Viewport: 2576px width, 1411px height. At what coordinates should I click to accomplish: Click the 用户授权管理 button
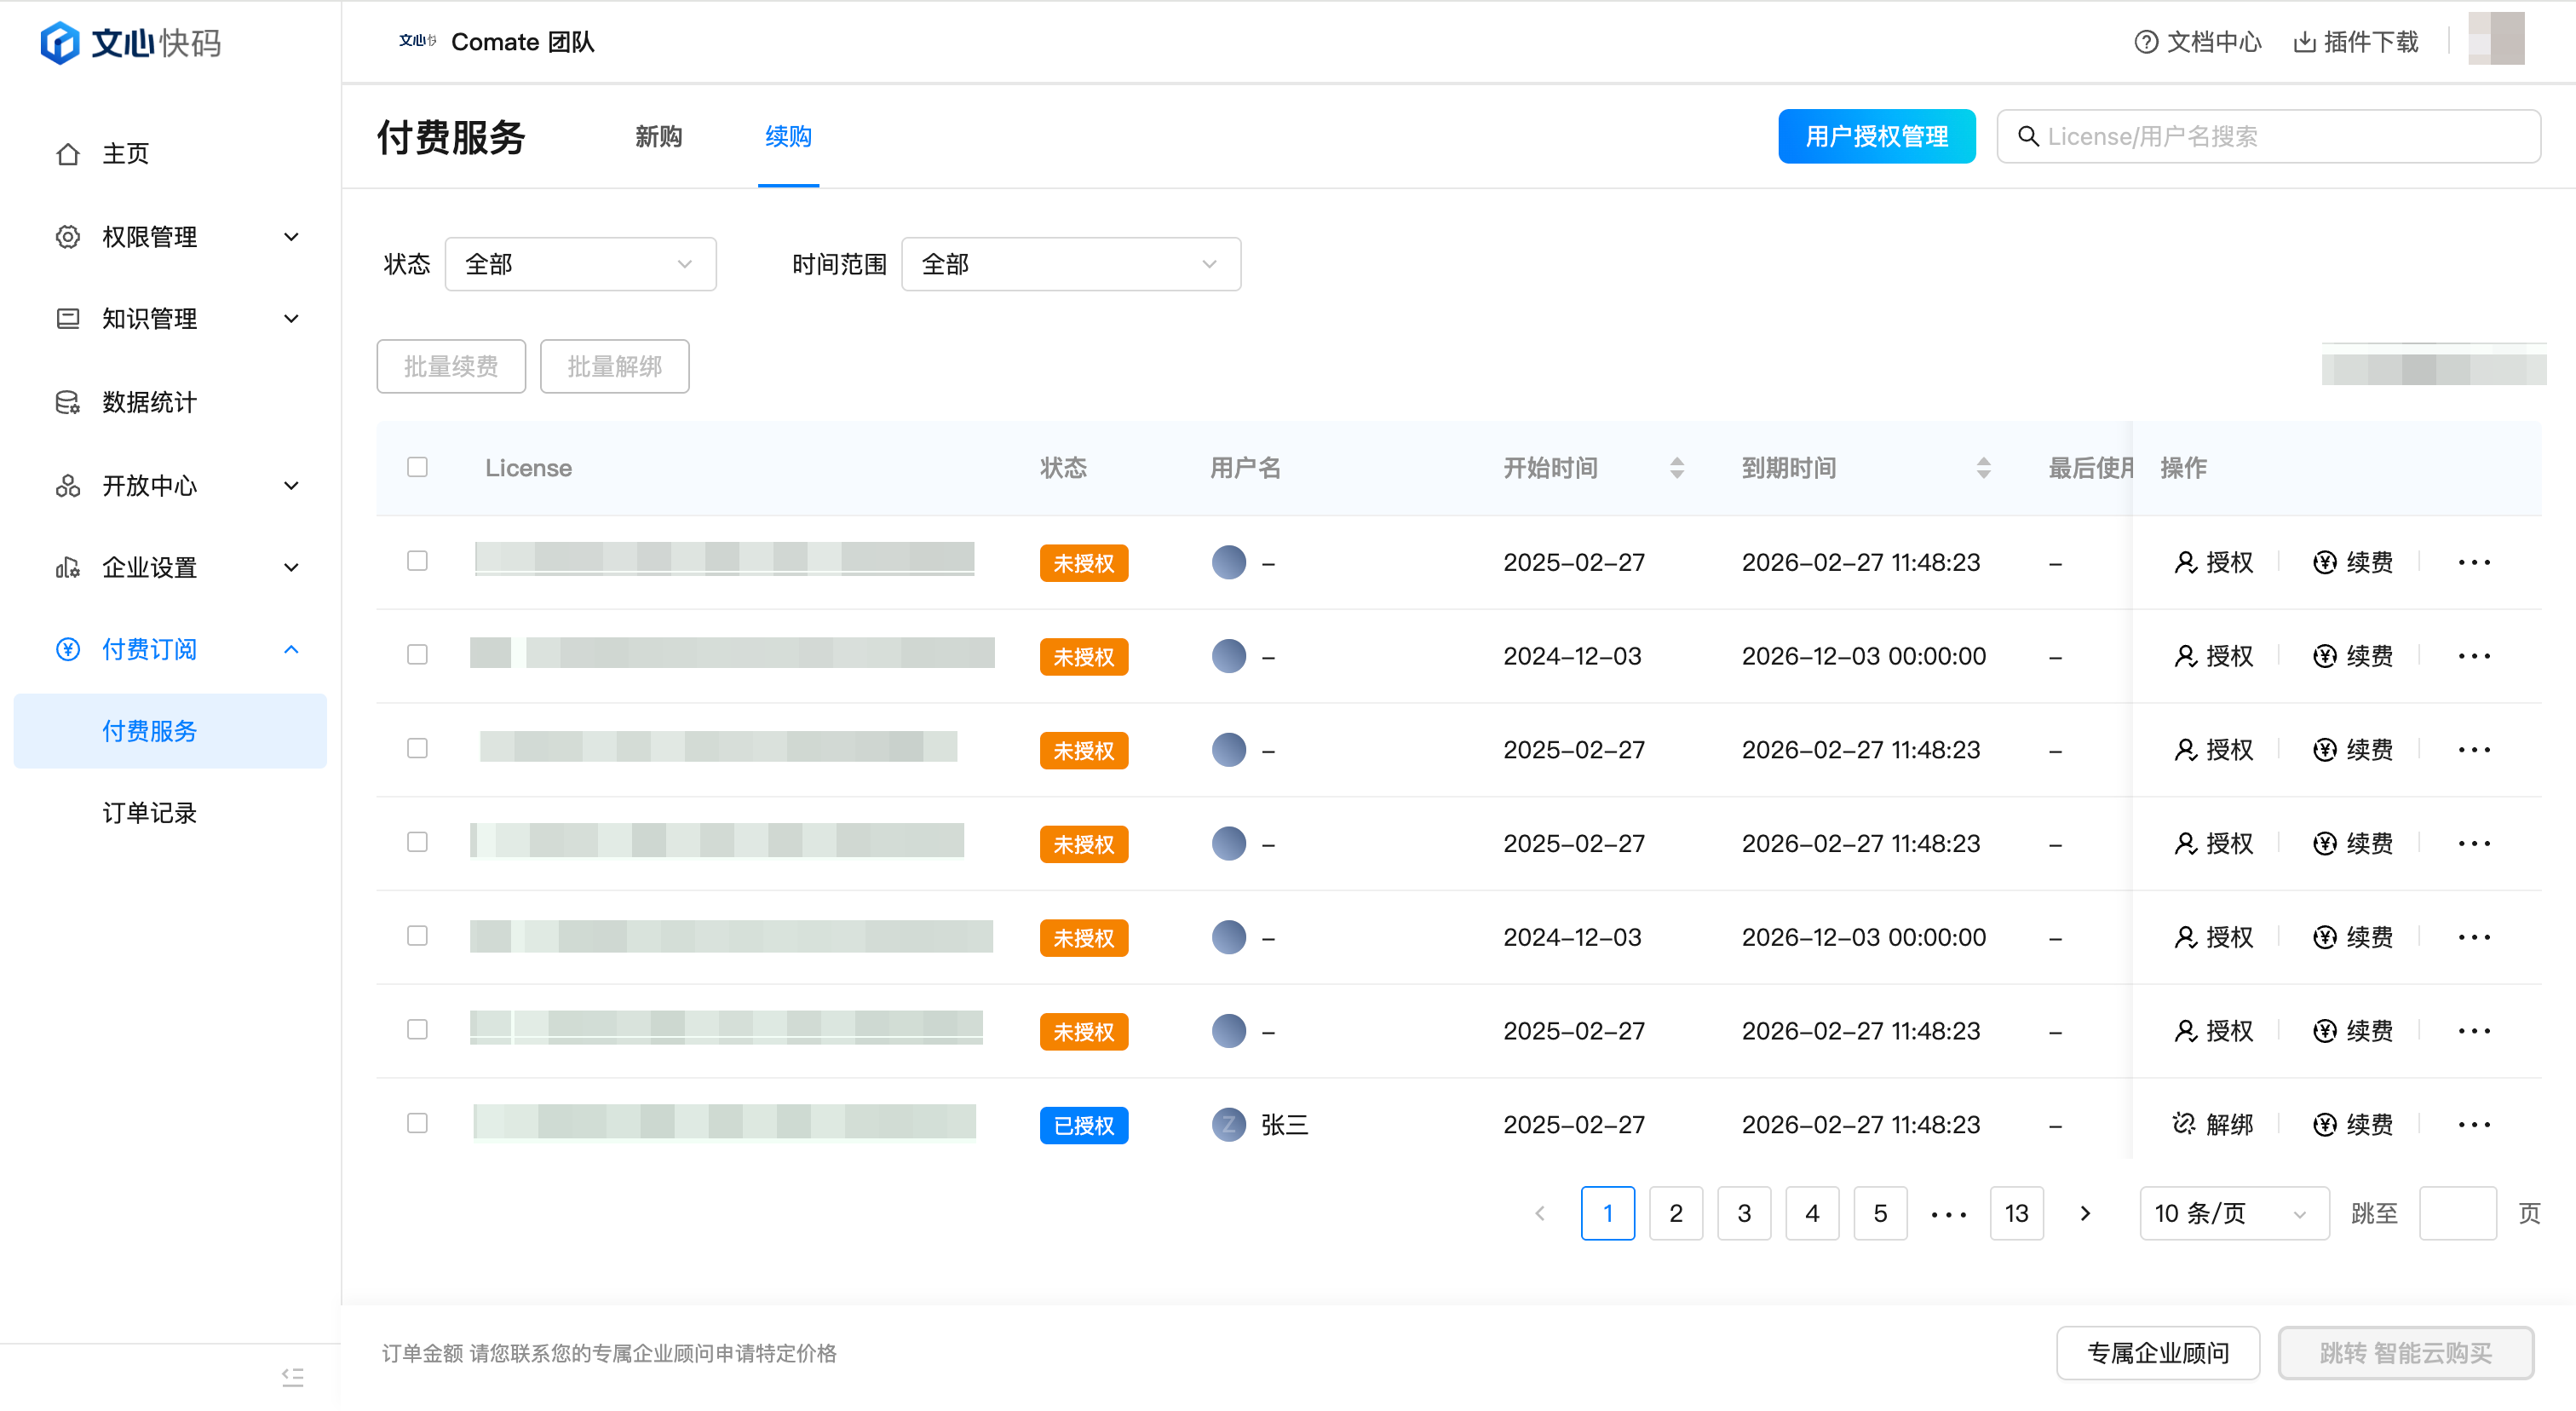[1876, 136]
